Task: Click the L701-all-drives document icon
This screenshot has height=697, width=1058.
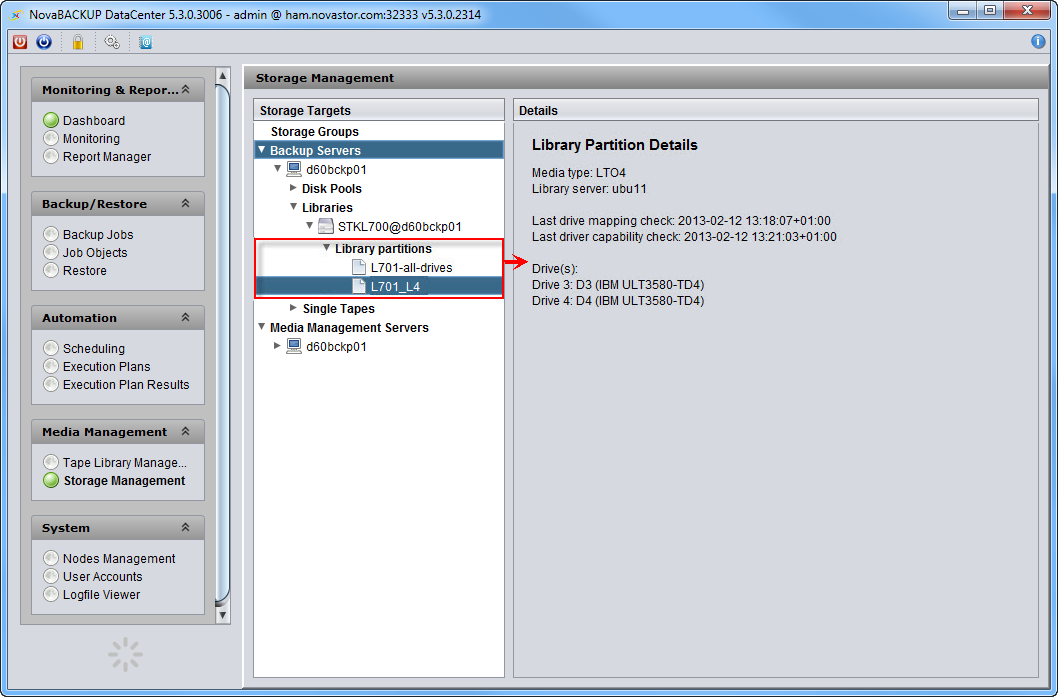Action: tap(359, 267)
